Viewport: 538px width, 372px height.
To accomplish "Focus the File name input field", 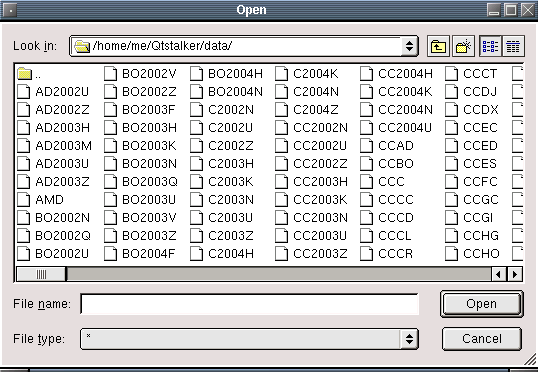I will coord(250,304).
